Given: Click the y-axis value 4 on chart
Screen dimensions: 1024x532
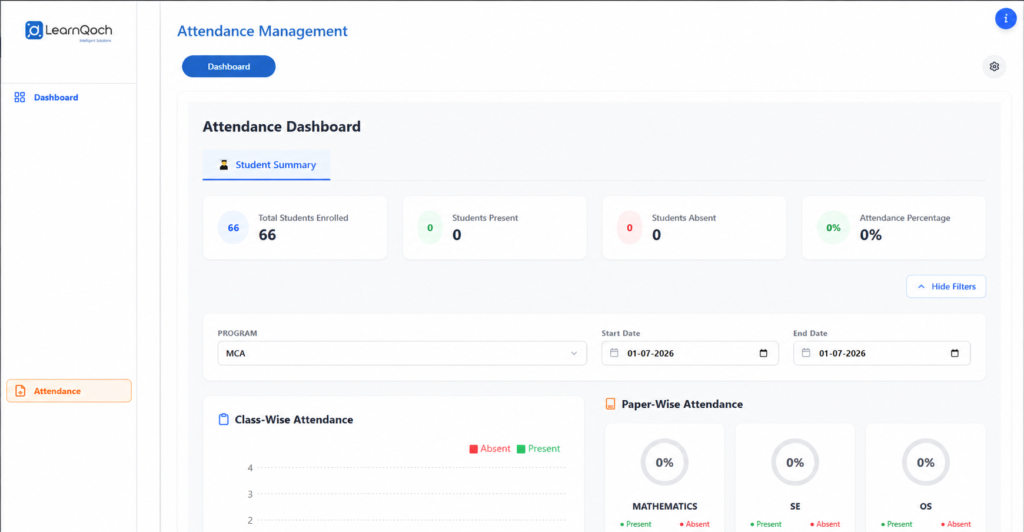Looking at the screenshot, I should tap(250, 468).
